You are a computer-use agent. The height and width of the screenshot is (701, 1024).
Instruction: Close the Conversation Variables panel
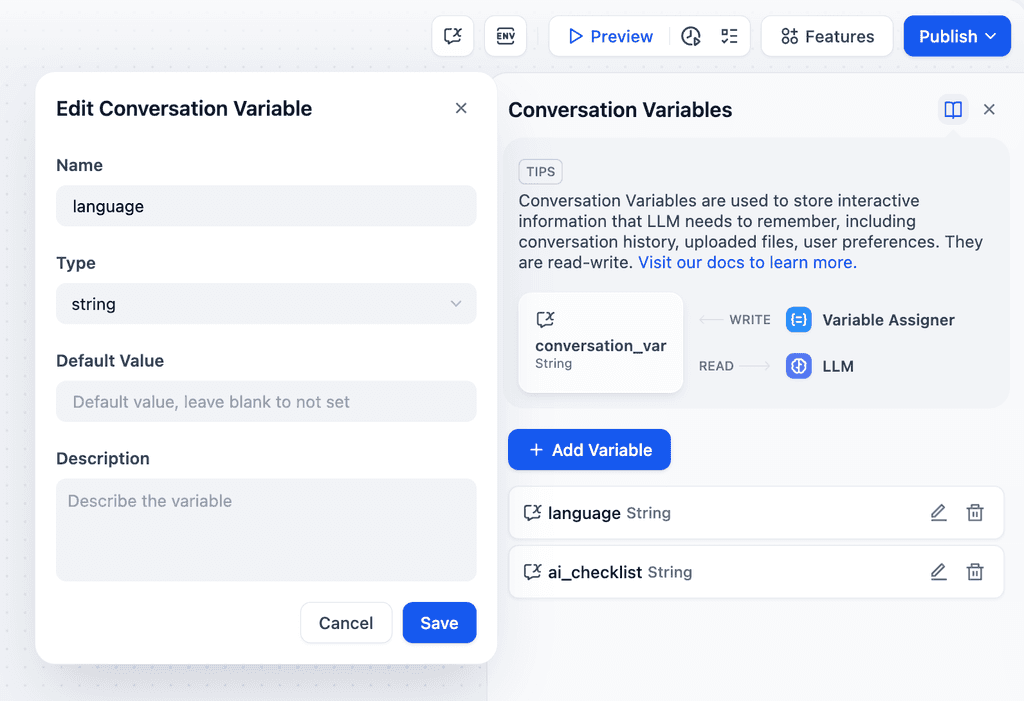[989, 109]
